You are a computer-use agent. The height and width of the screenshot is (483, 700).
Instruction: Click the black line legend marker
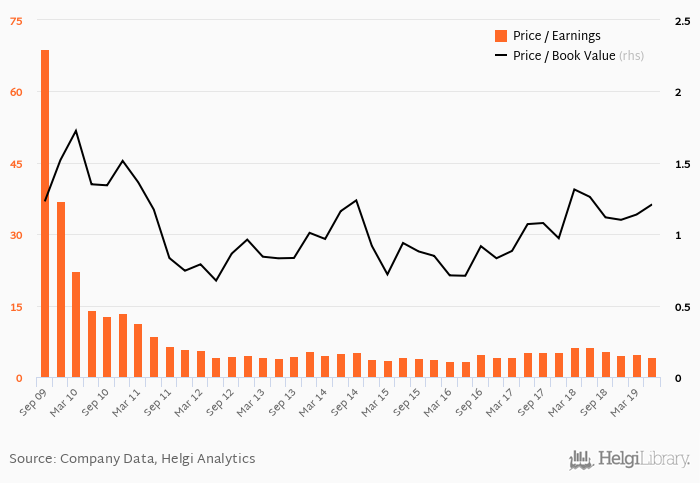pos(501,55)
